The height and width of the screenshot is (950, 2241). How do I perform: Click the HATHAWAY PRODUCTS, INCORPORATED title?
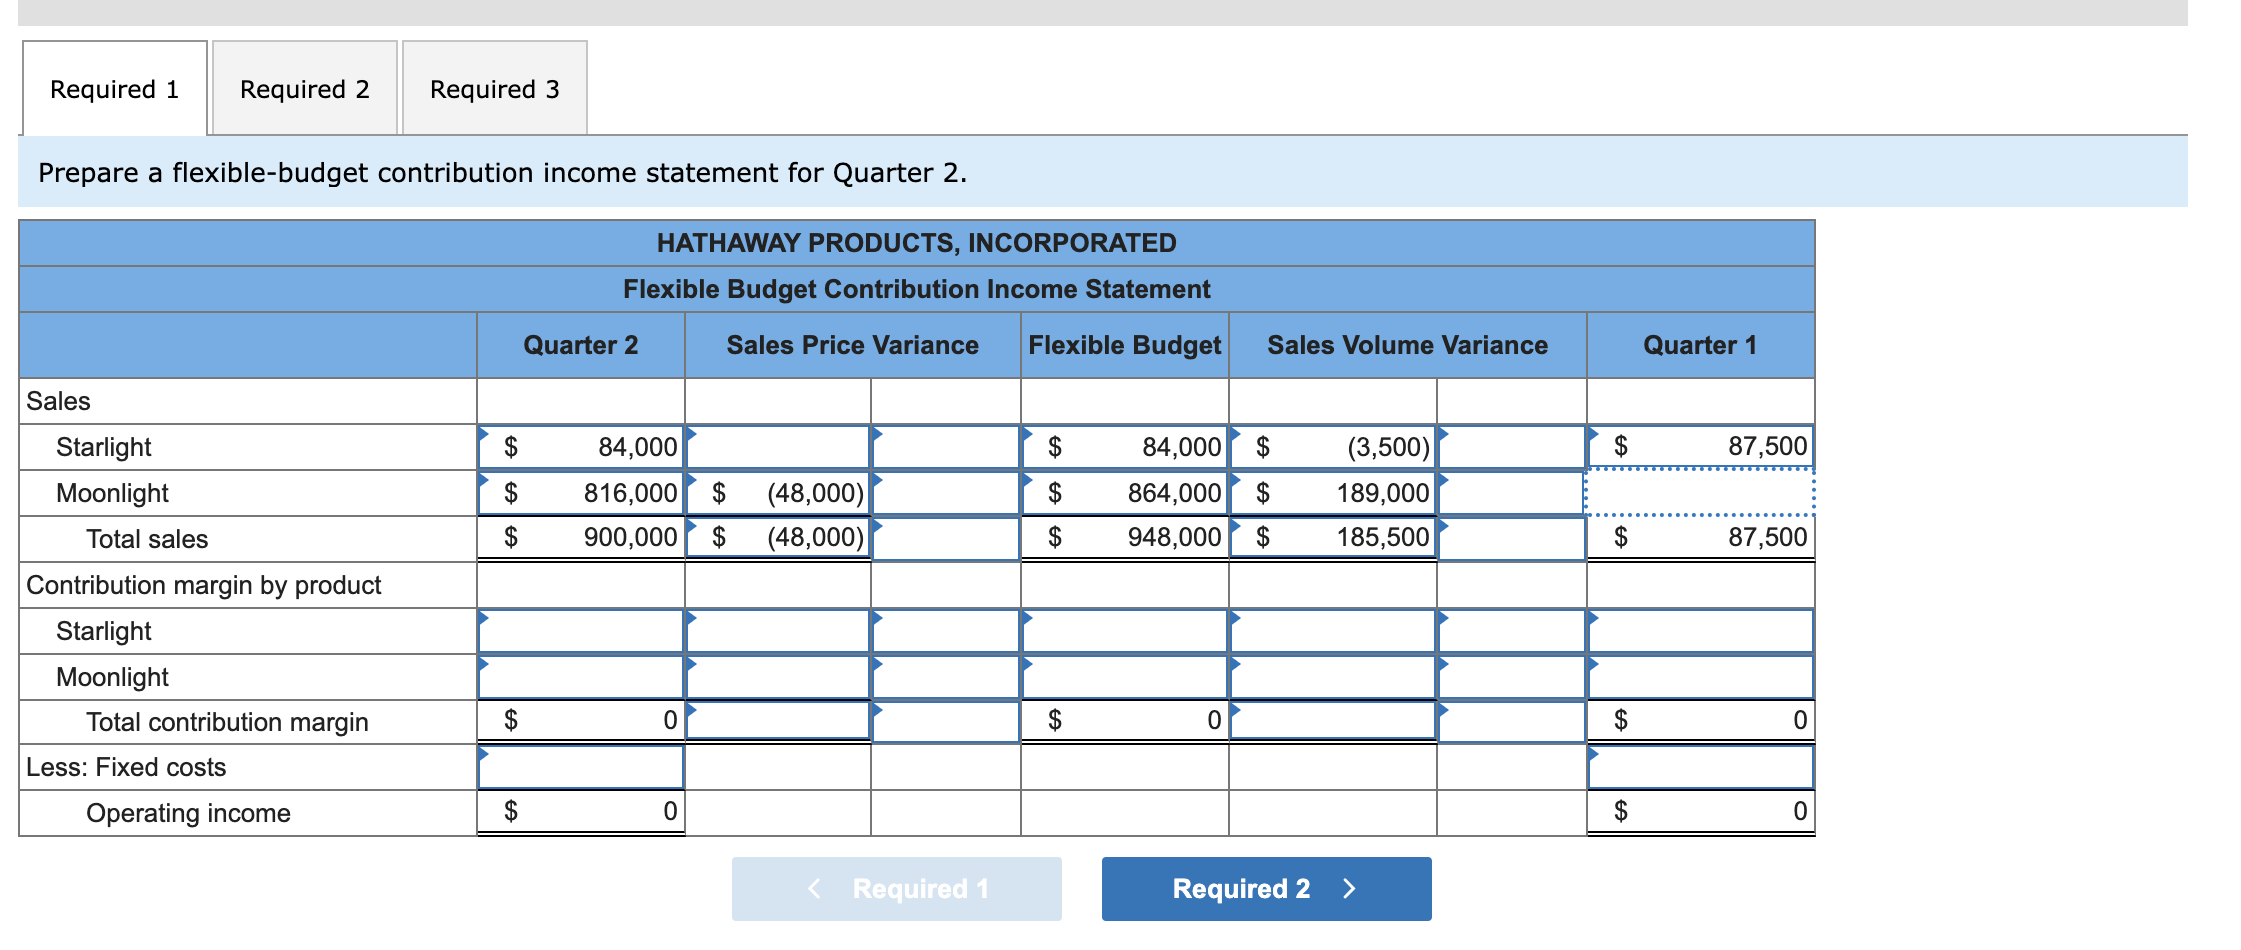917,243
